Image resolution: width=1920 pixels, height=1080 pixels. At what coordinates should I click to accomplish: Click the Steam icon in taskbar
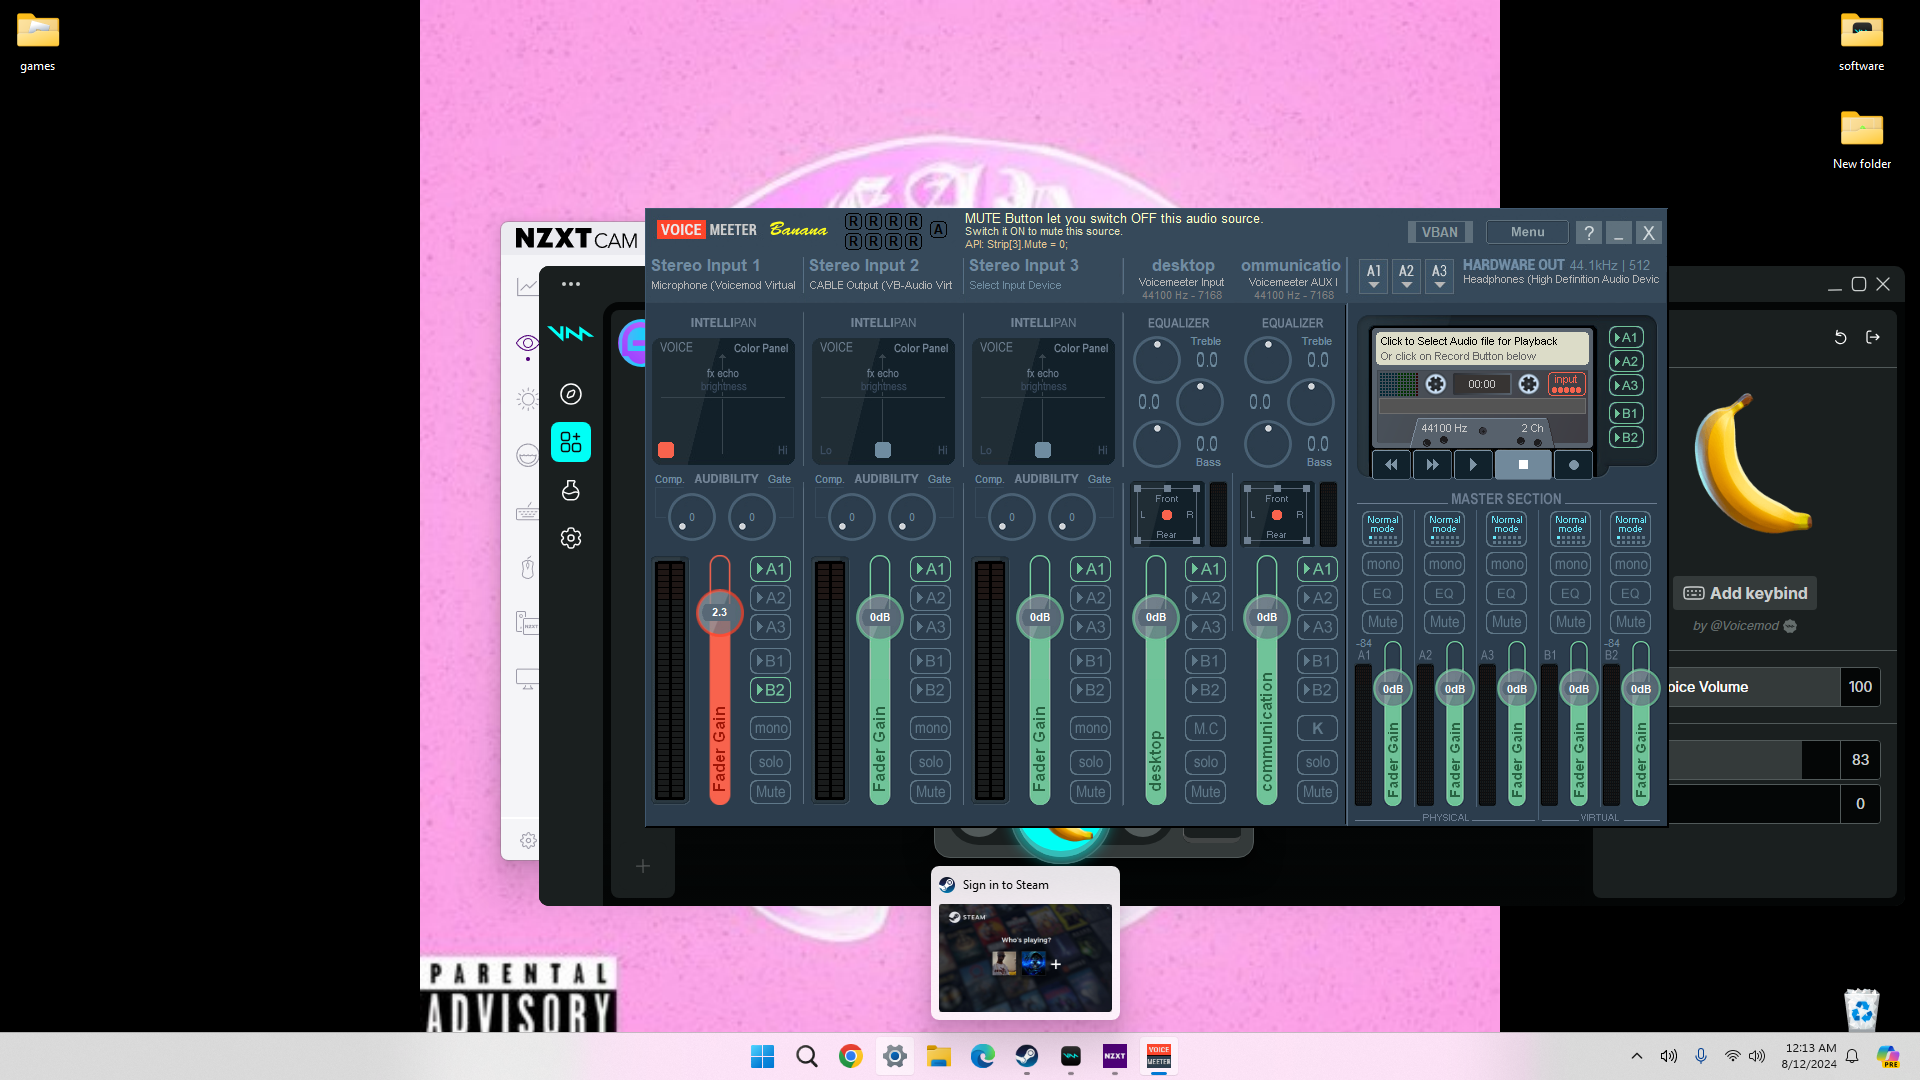point(1027,1056)
